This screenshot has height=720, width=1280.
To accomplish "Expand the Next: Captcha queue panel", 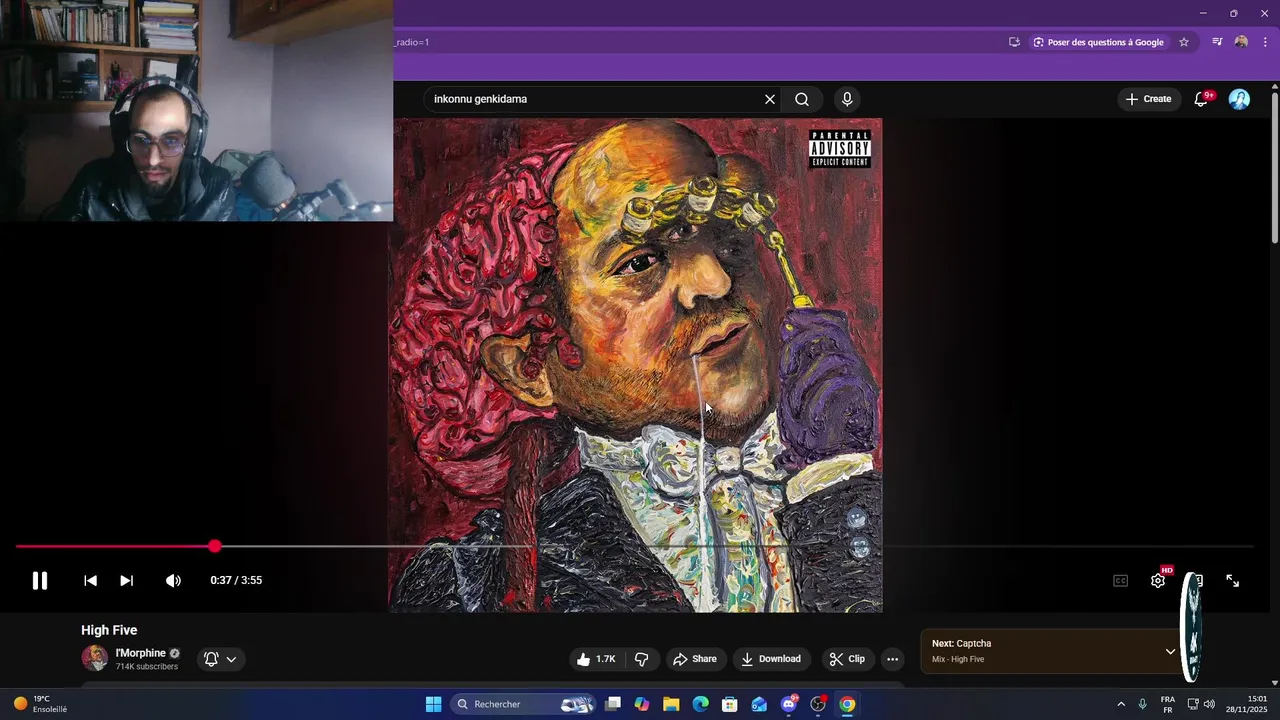I will click(x=1170, y=651).
